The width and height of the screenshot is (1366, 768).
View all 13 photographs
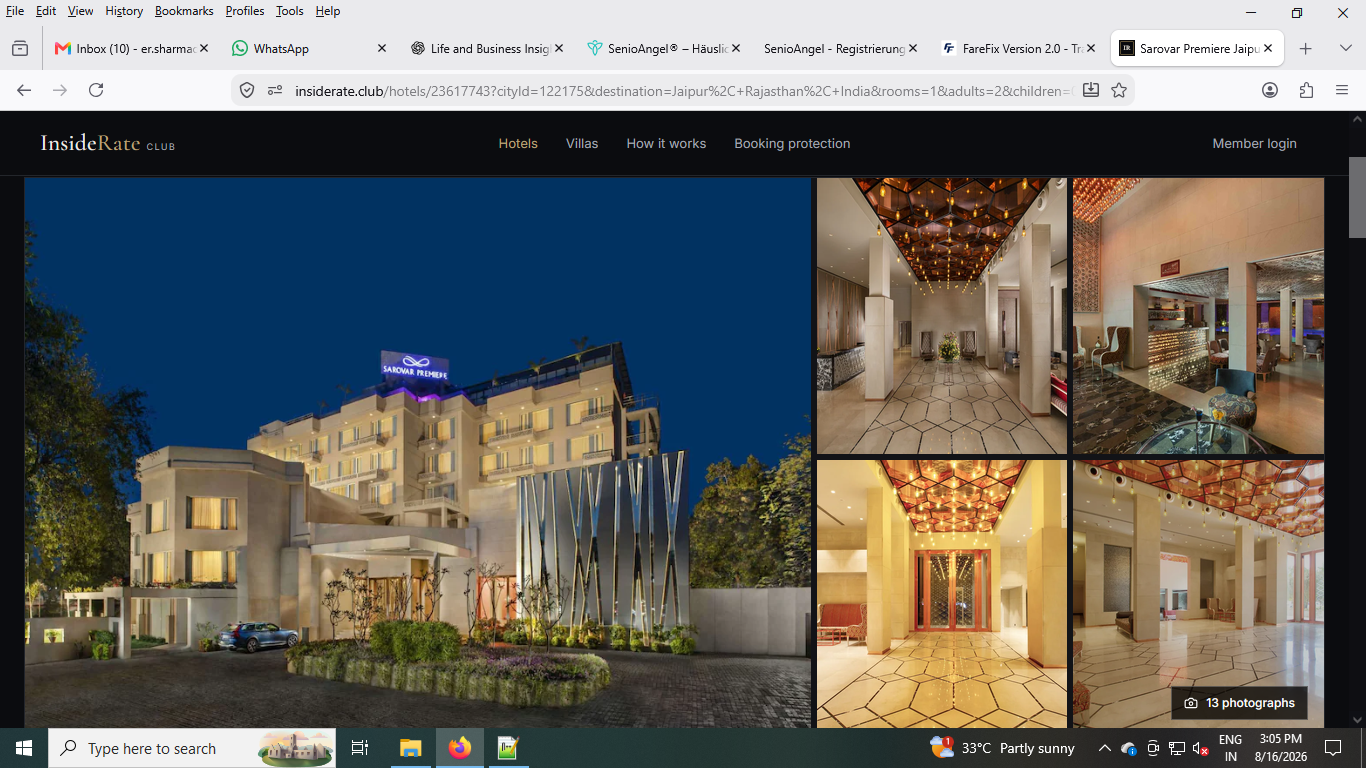[x=1239, y=703]
